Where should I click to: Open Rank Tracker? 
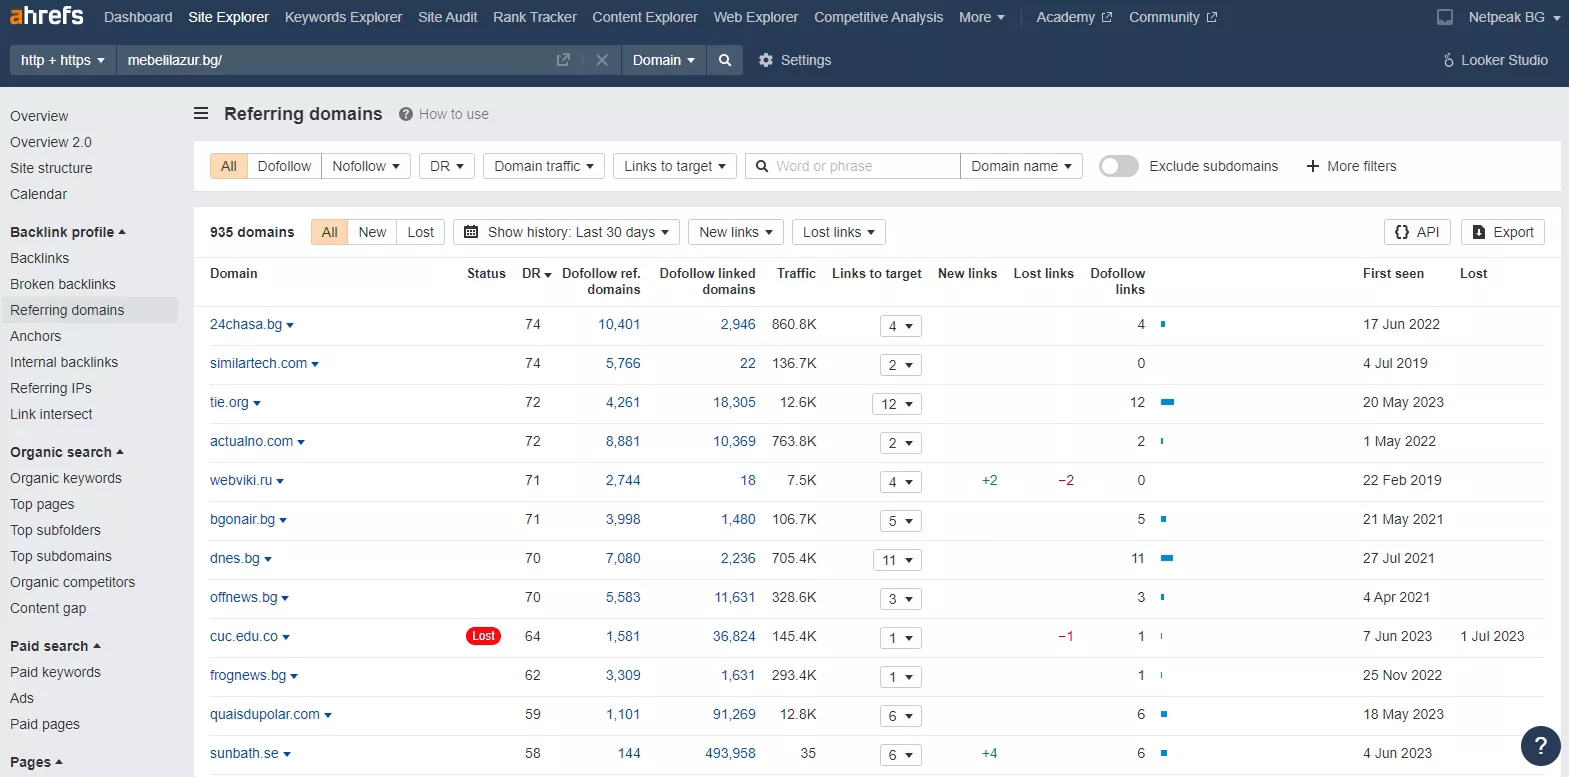[x=535, y=17]
